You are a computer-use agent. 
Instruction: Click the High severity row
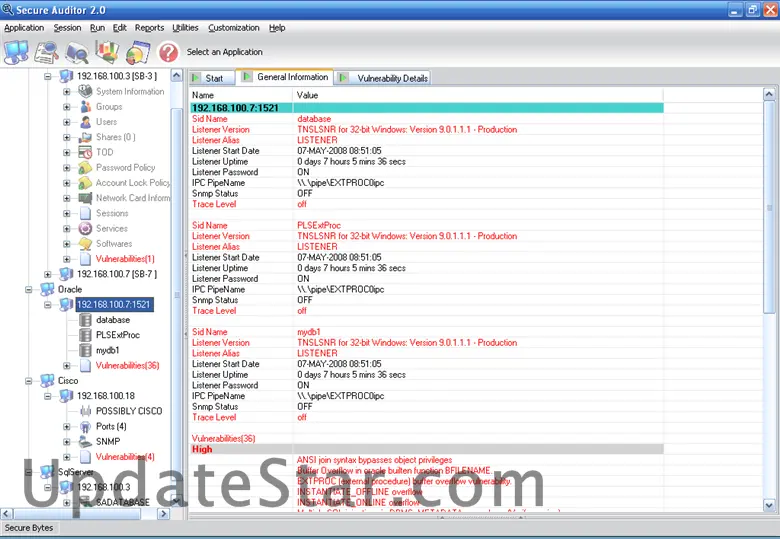click(427, 449)
